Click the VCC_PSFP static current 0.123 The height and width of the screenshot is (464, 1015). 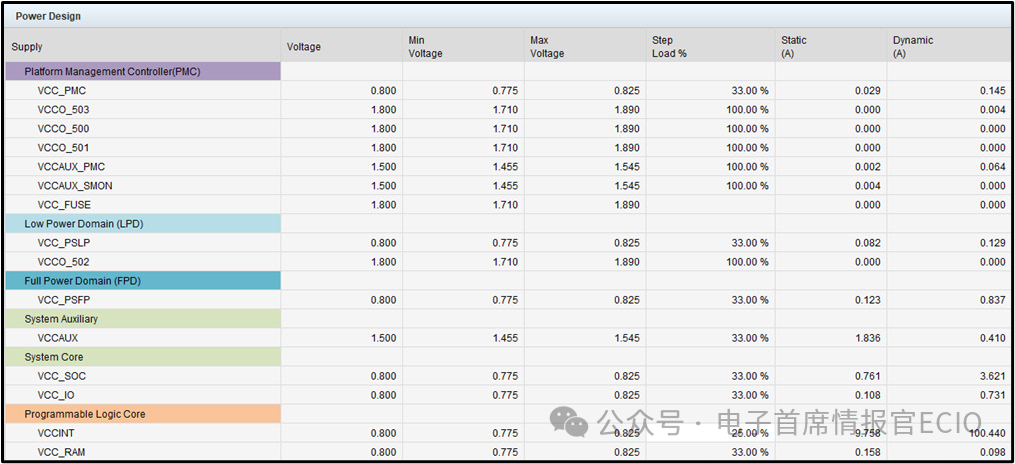click(x=867, y=300)
